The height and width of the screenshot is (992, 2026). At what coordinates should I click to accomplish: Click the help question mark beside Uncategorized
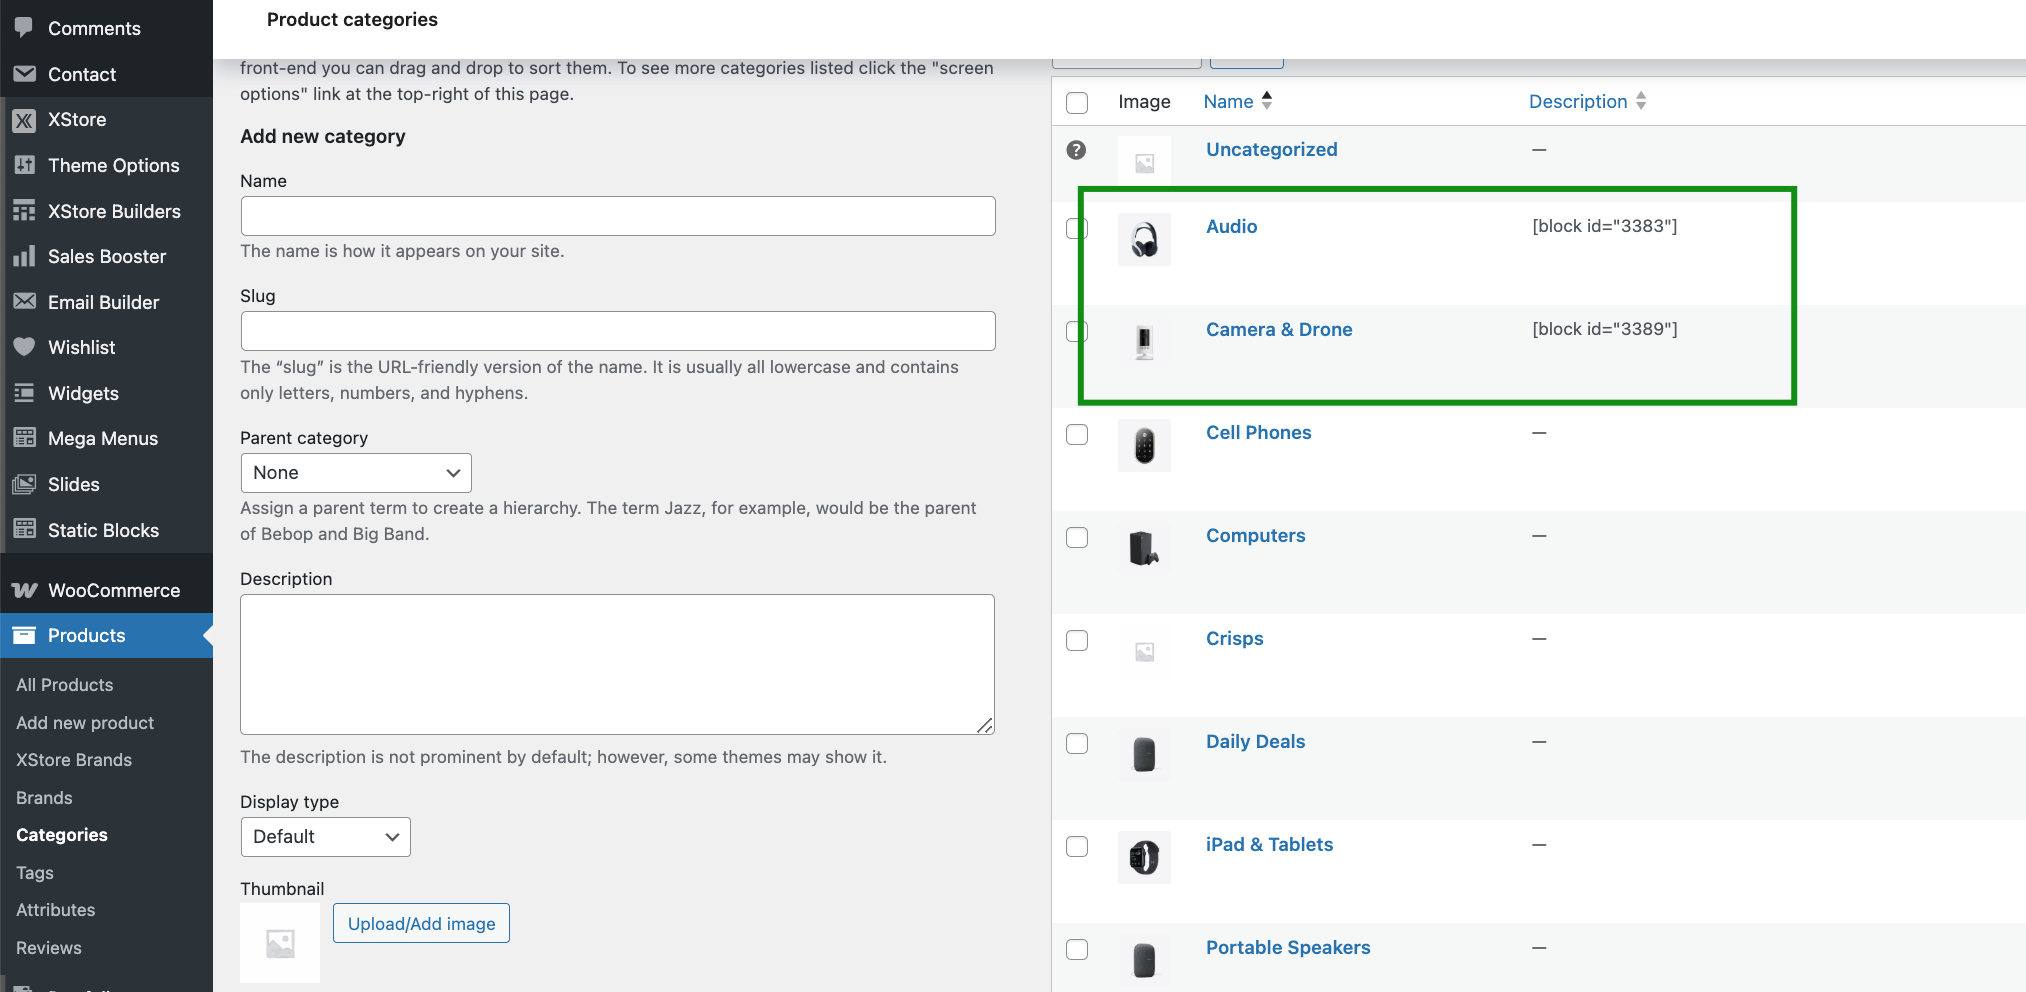point(1076,150)
